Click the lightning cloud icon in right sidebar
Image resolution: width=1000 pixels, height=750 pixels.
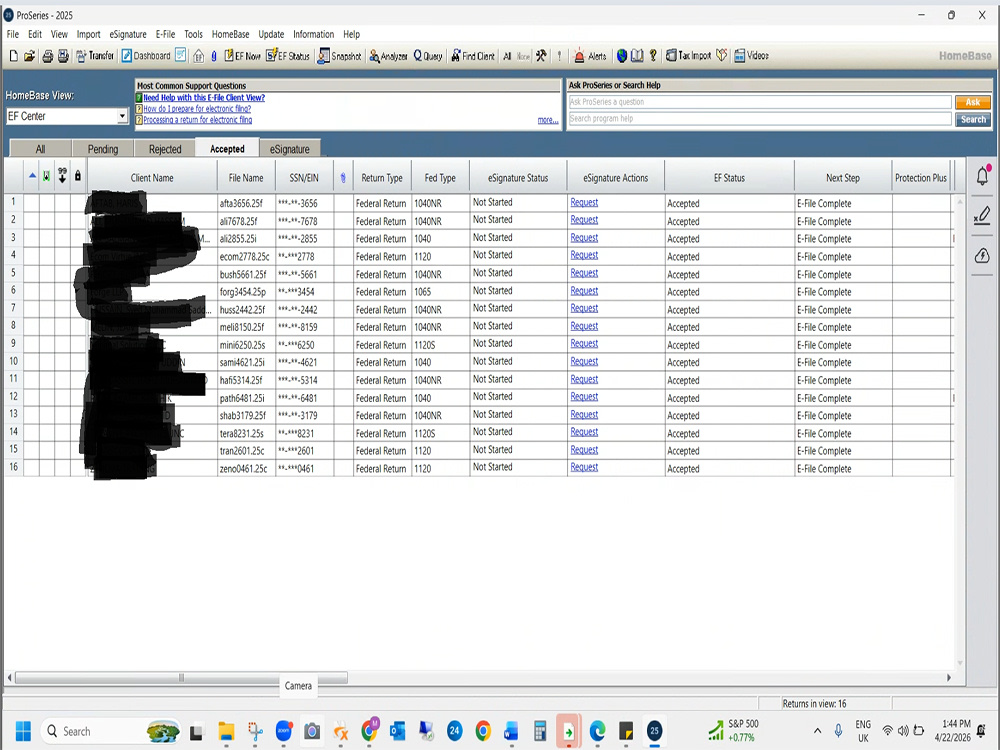(982, 256)
